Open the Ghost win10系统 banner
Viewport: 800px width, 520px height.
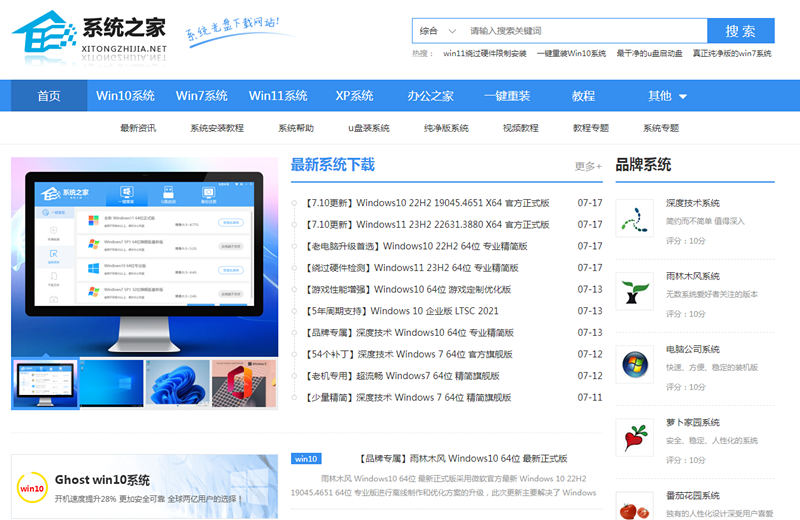(144, 486)
